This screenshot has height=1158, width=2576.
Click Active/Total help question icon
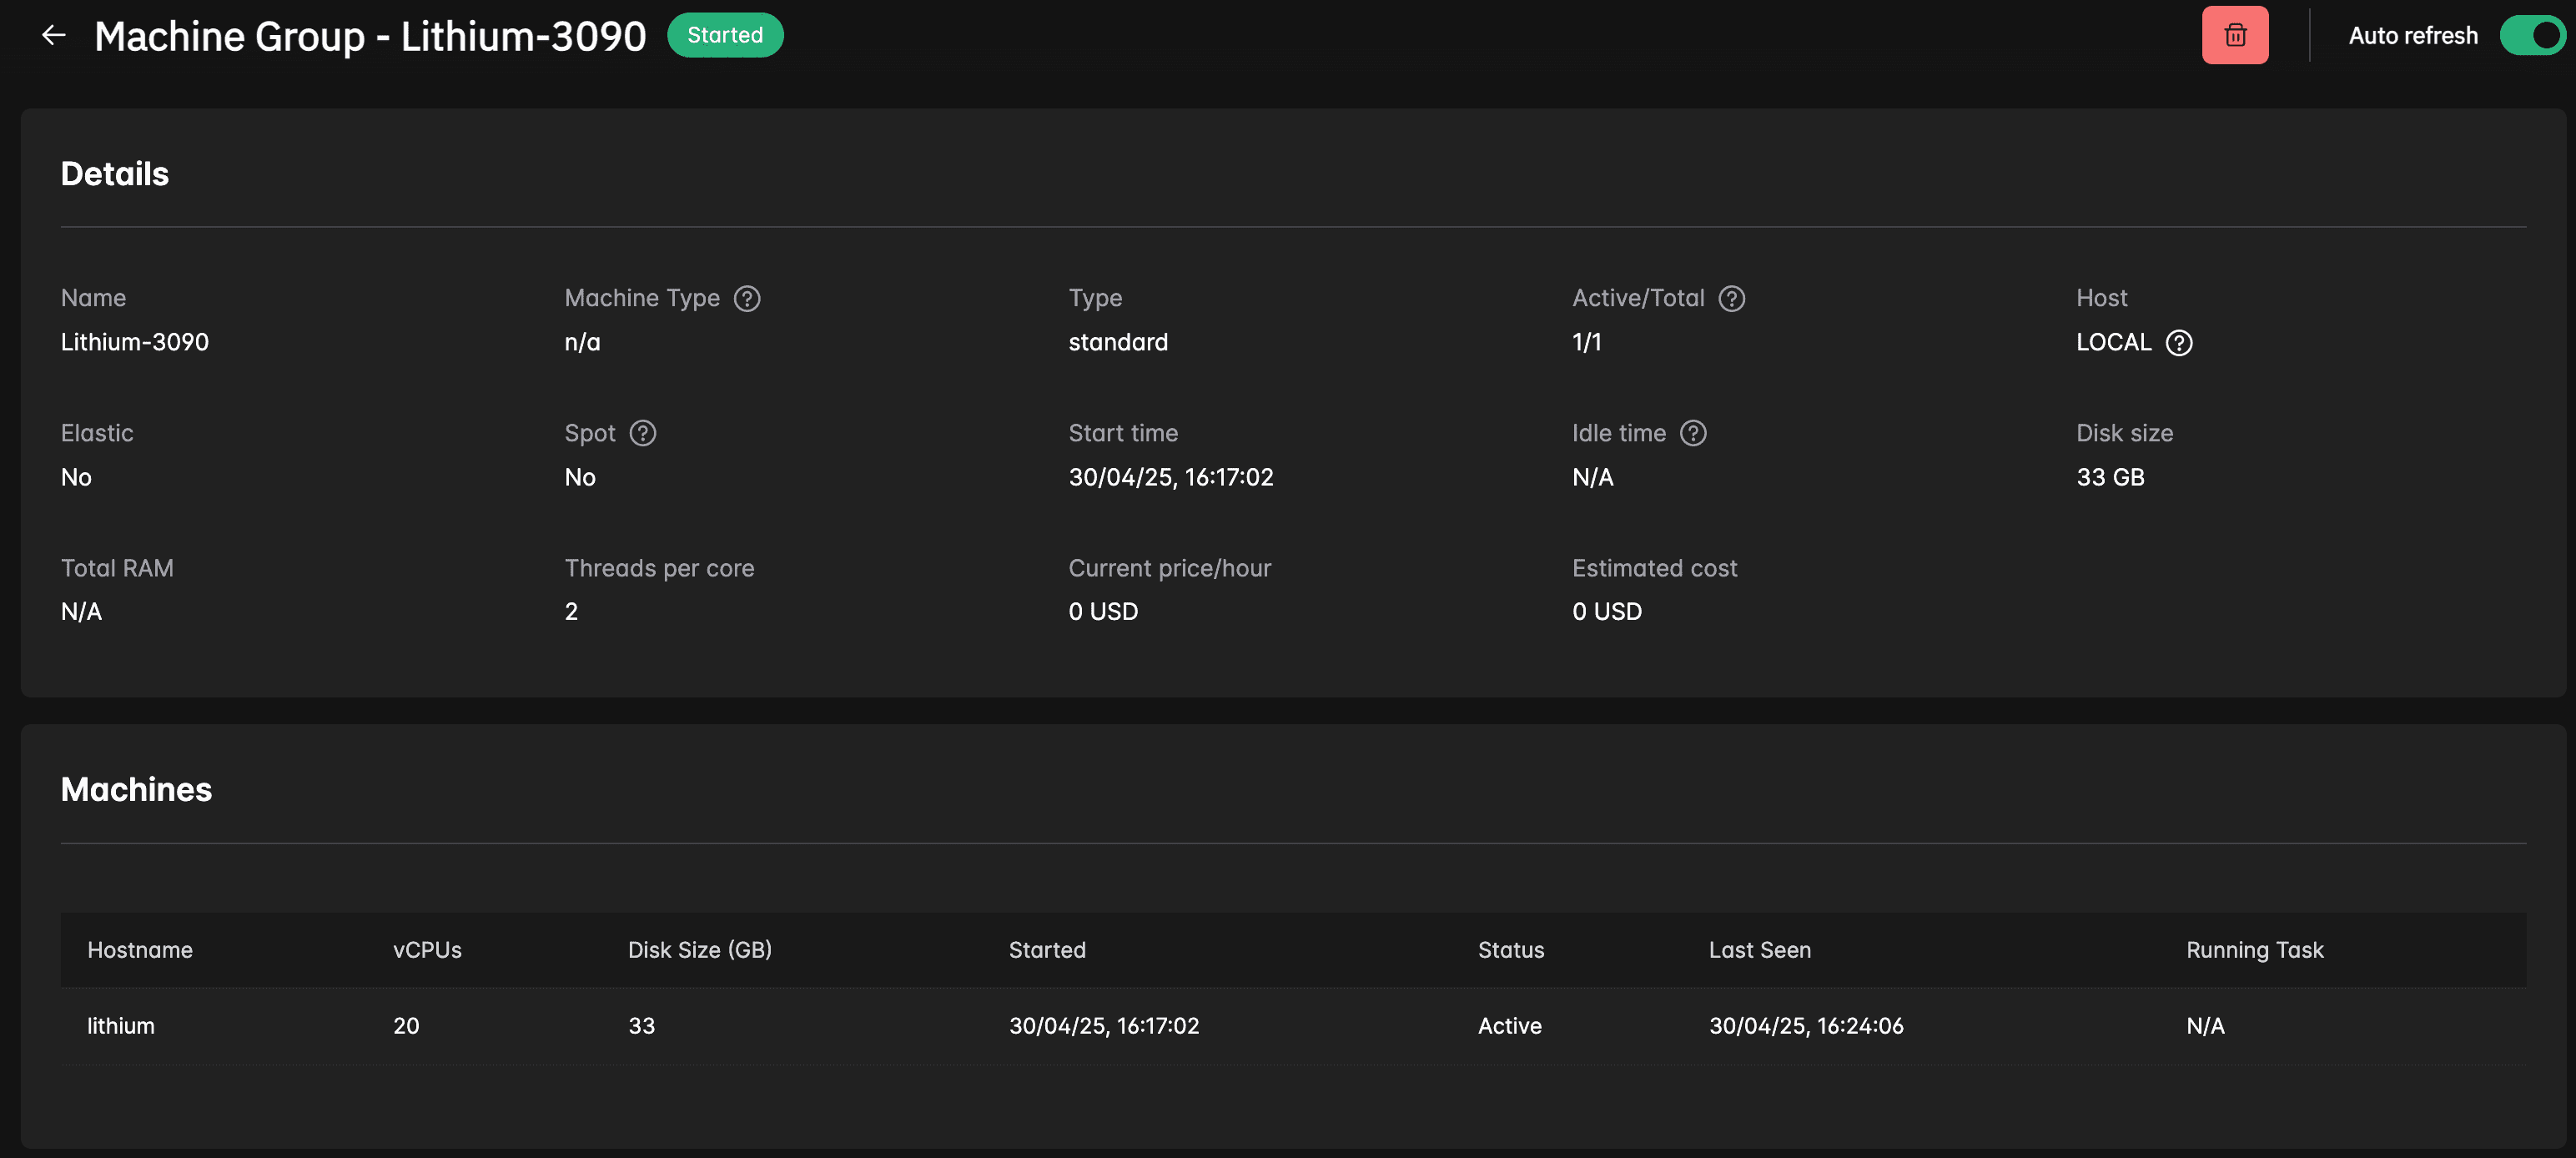click(x=1731, y=299)
